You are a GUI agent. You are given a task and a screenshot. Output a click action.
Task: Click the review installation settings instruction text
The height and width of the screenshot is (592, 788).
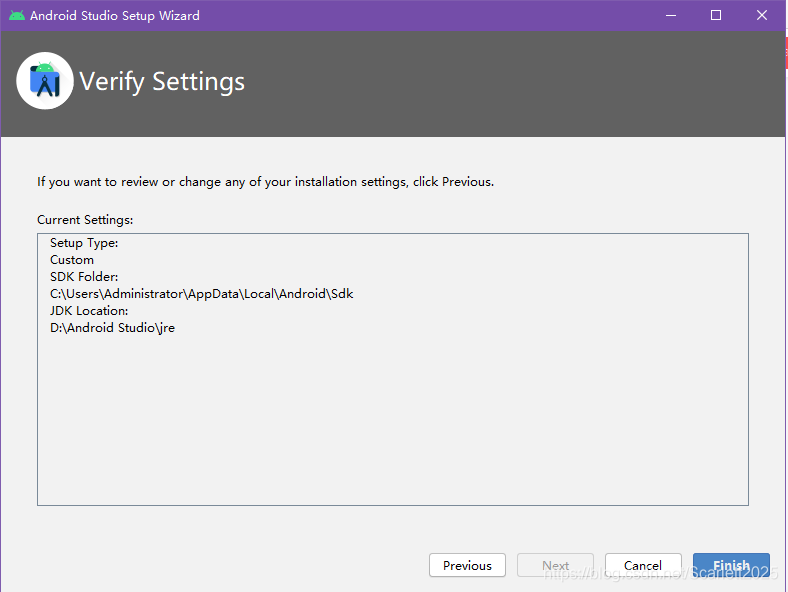tap(265, 181)
